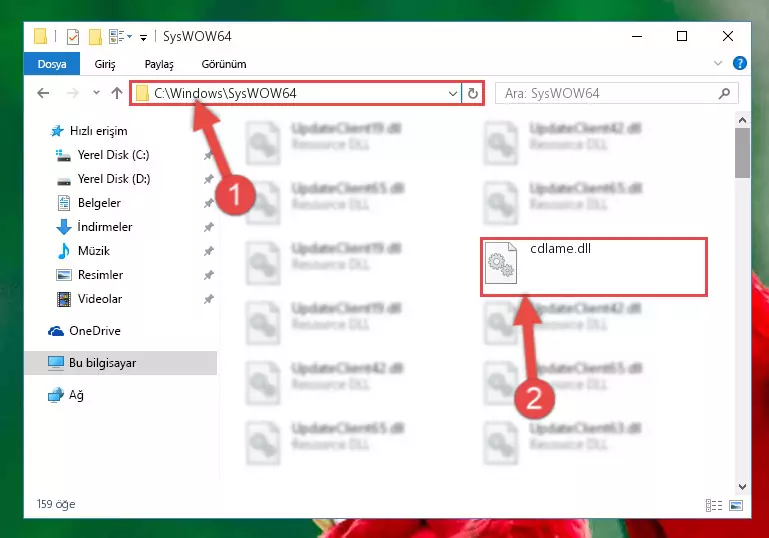This screenshot has width=769, height=538.
Task: Click the folder icon in title bar
Action: coord(41,36)
